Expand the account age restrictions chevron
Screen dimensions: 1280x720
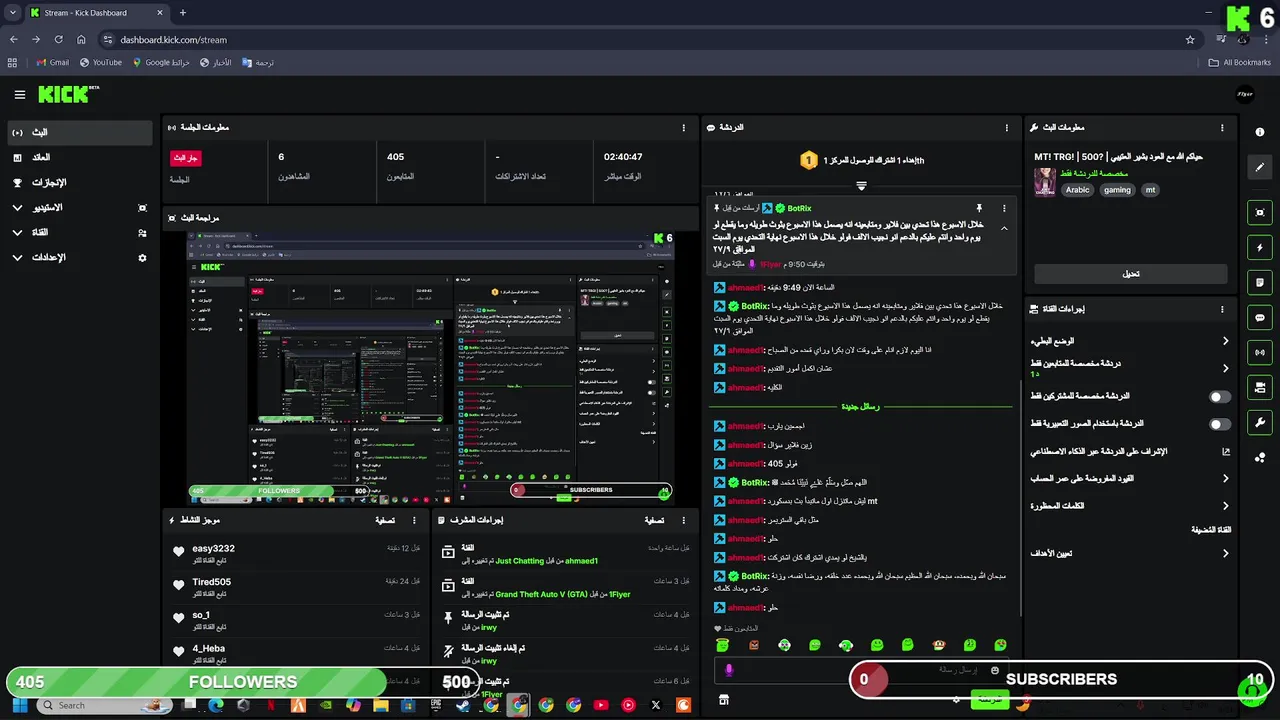click(1225, 479)
